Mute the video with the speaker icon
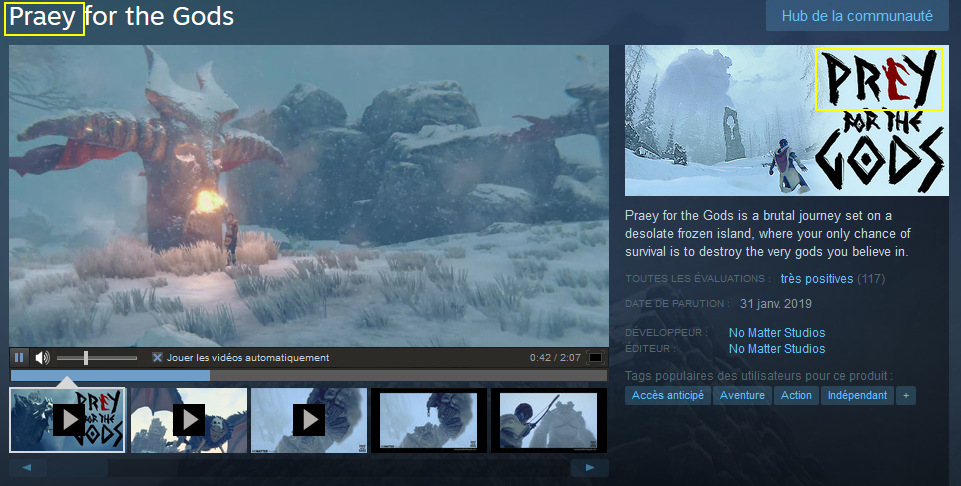The width and height of the screenshot is (961, 486). [x=42, y=357]
